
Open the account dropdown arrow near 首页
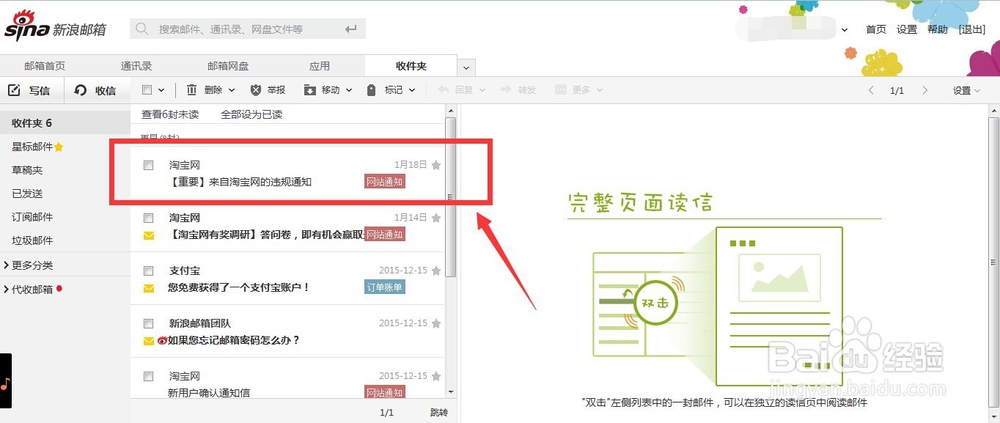click(x=845, y=29)
